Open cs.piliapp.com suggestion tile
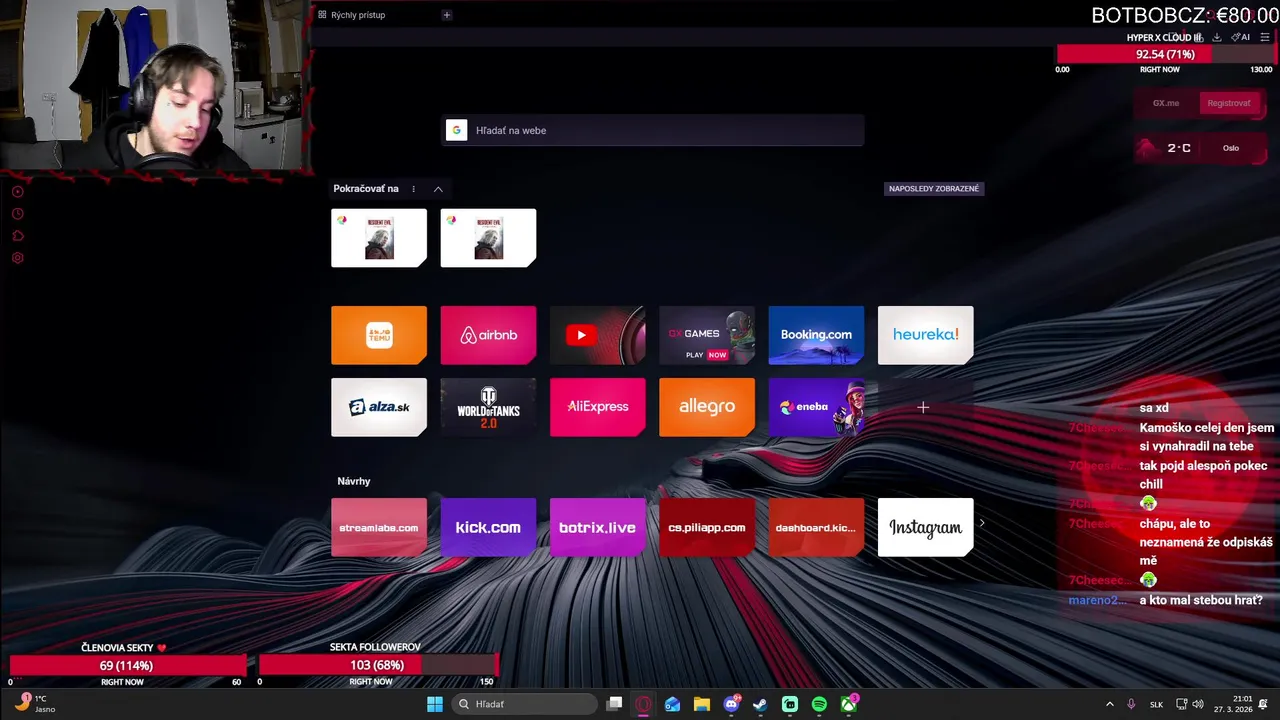The width and height of the screenshot is (1280, 720). [x=707, y=527]
